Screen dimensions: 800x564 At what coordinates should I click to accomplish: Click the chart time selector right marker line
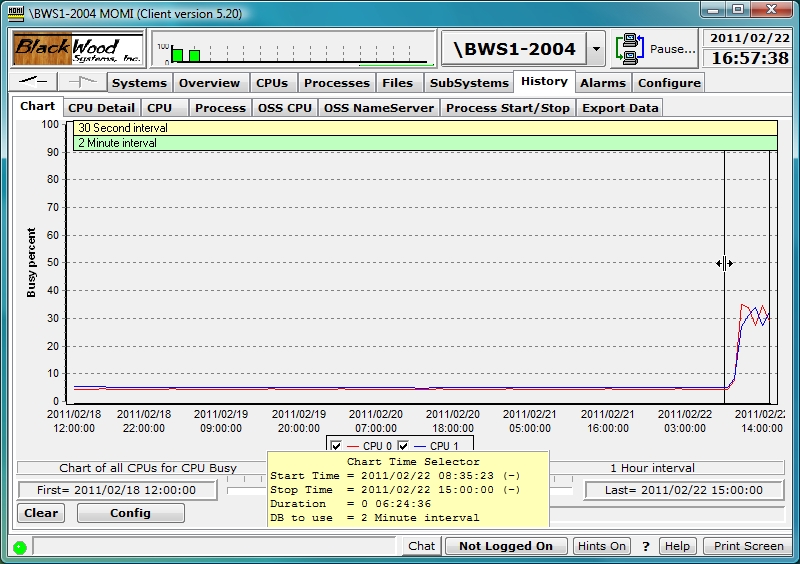(769, 277)
